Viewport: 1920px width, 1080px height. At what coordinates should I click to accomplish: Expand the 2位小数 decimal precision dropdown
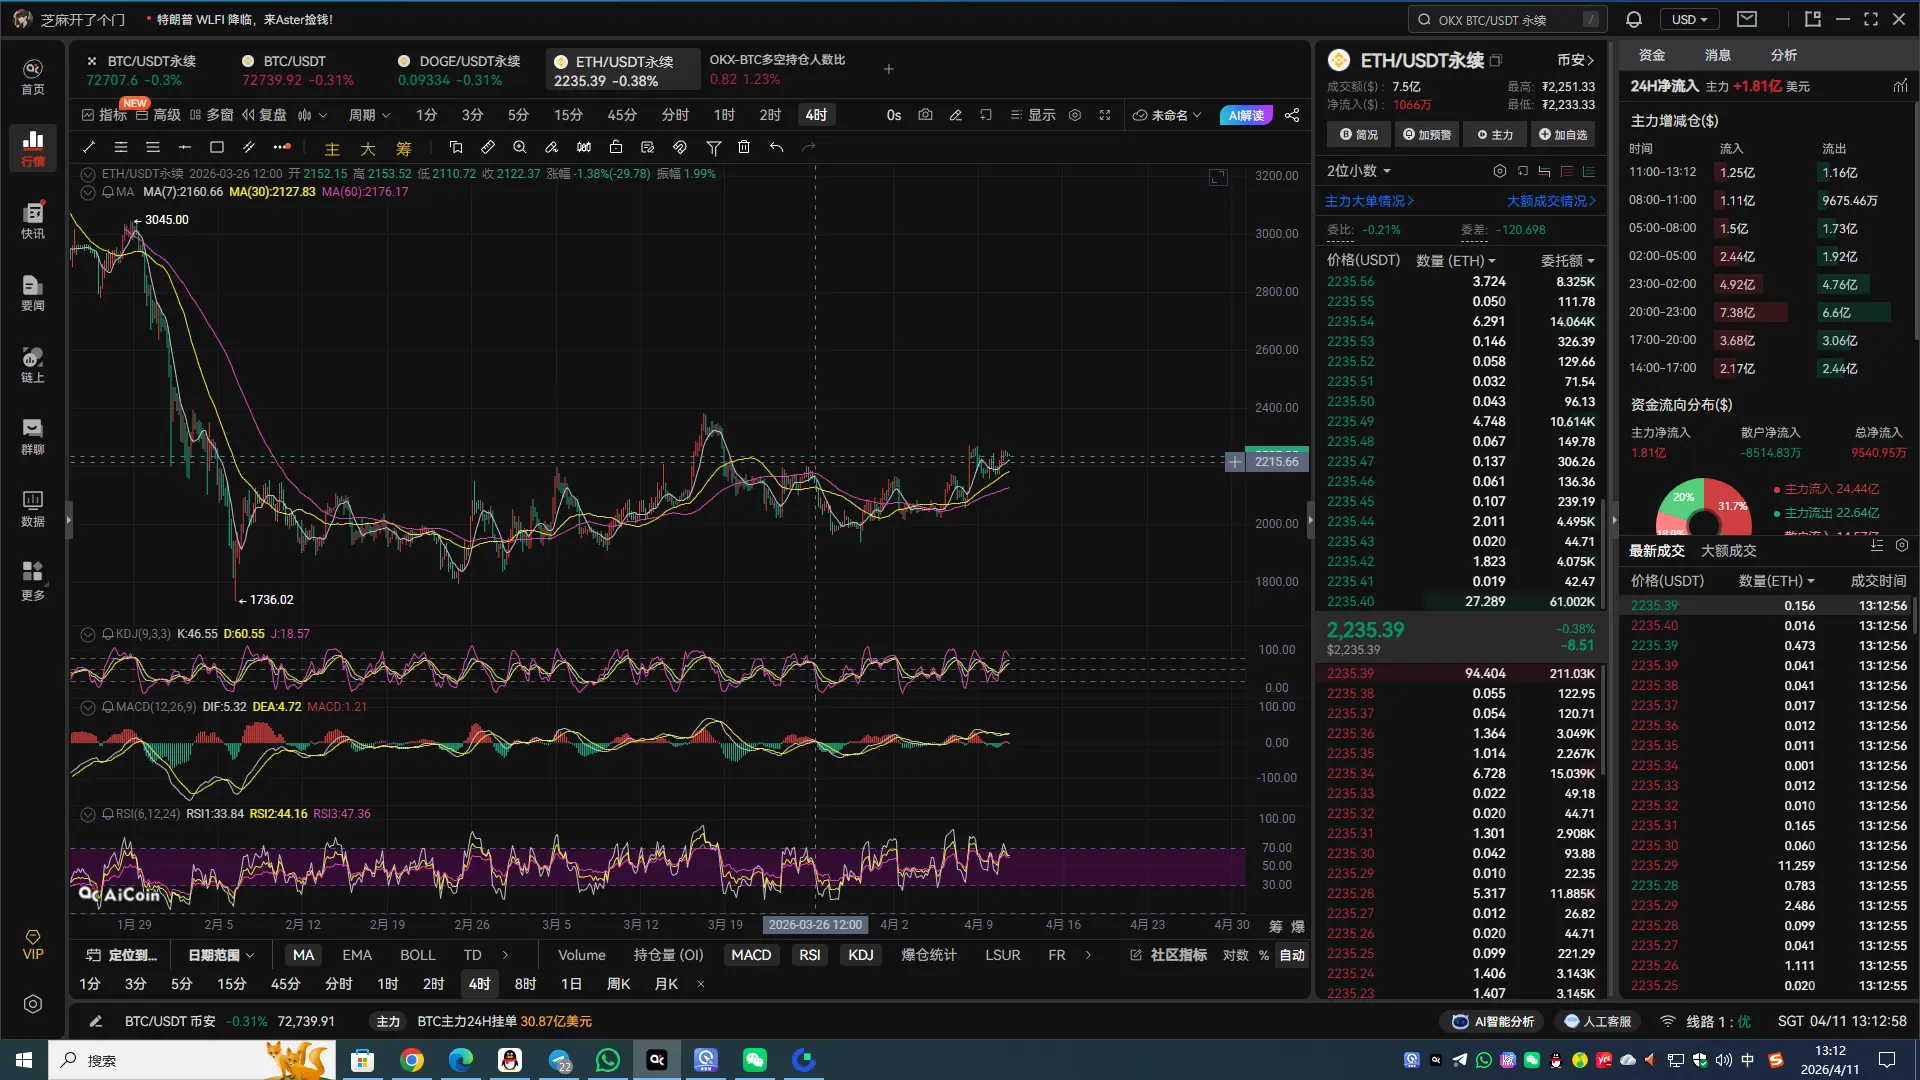tap(1358, 171)
